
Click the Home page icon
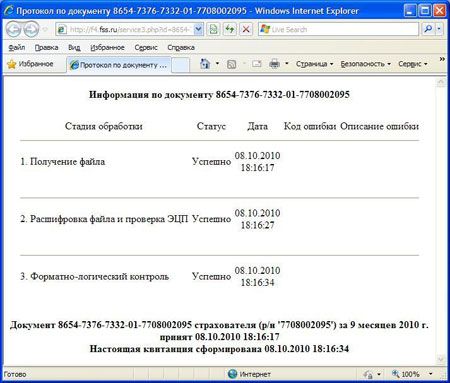[205, 63]
